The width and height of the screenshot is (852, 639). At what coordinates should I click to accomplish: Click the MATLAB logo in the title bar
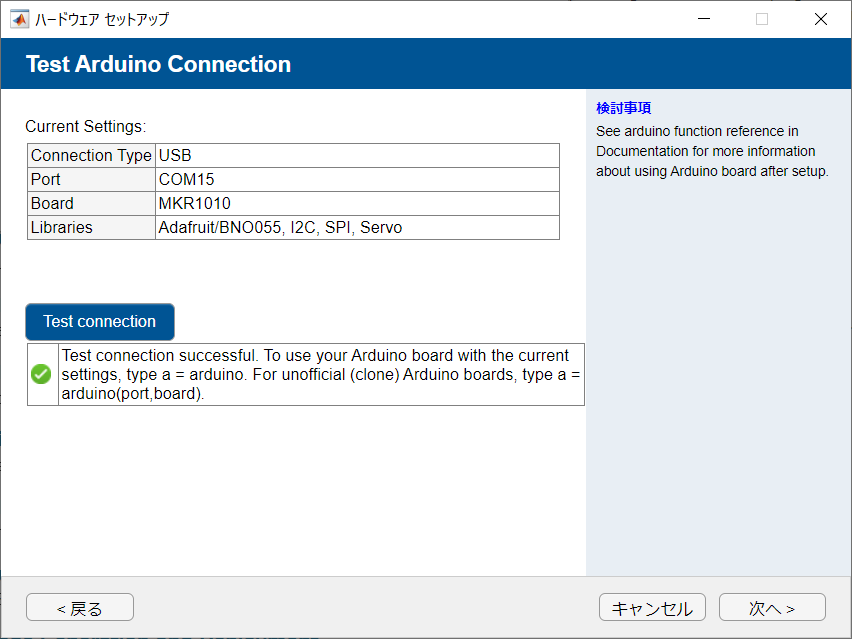18,18
